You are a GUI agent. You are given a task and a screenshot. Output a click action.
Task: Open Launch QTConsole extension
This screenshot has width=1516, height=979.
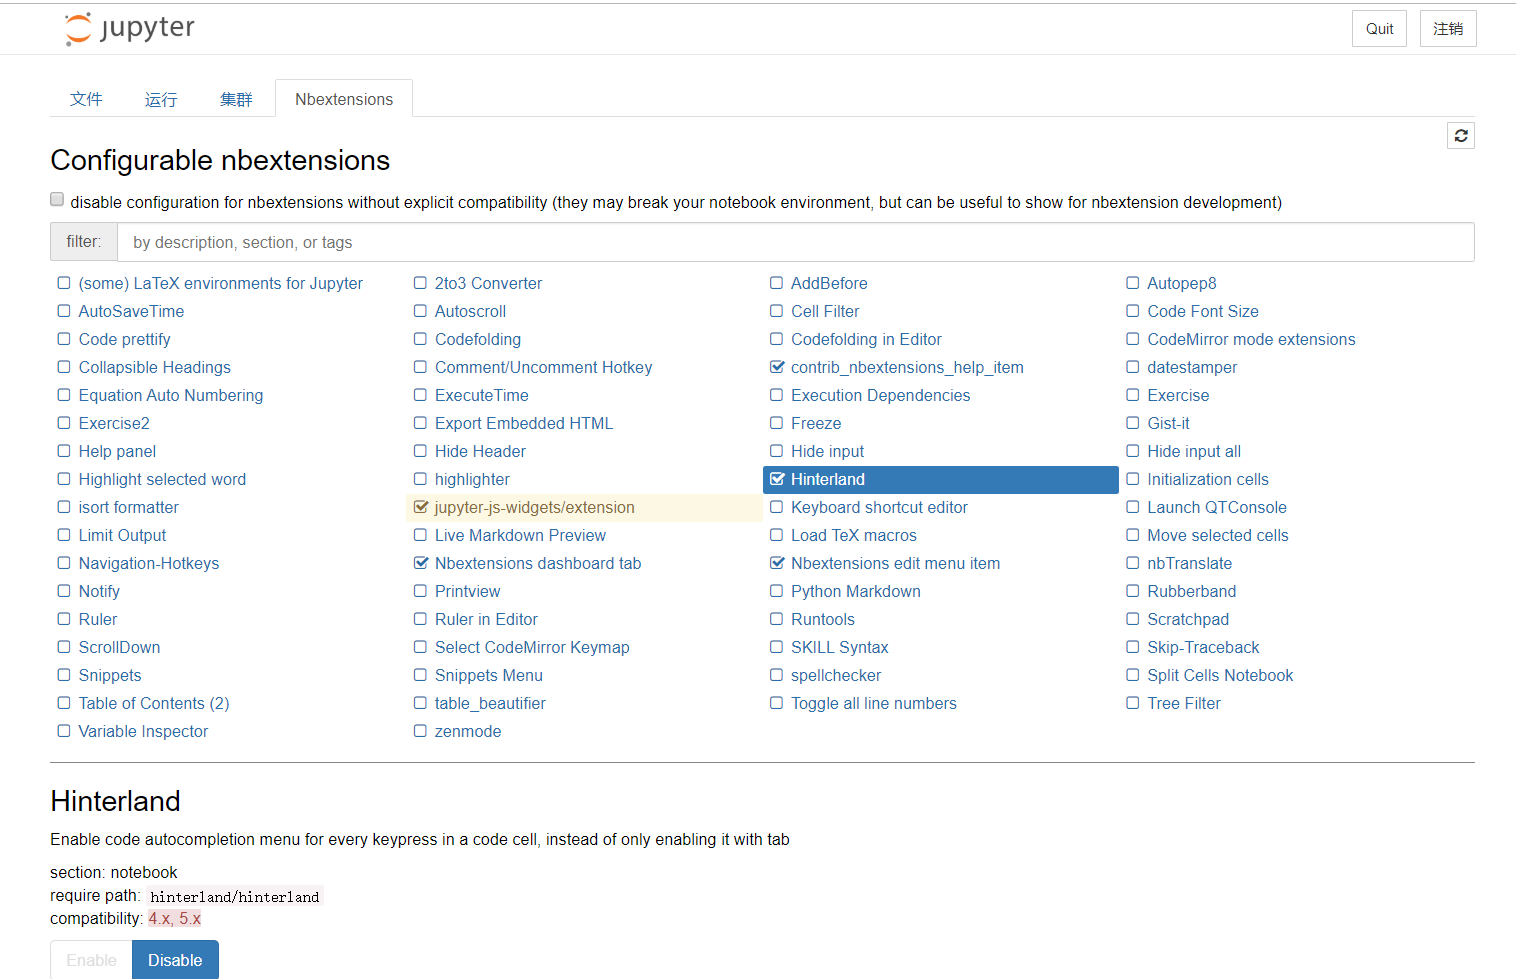(1217, 508)
